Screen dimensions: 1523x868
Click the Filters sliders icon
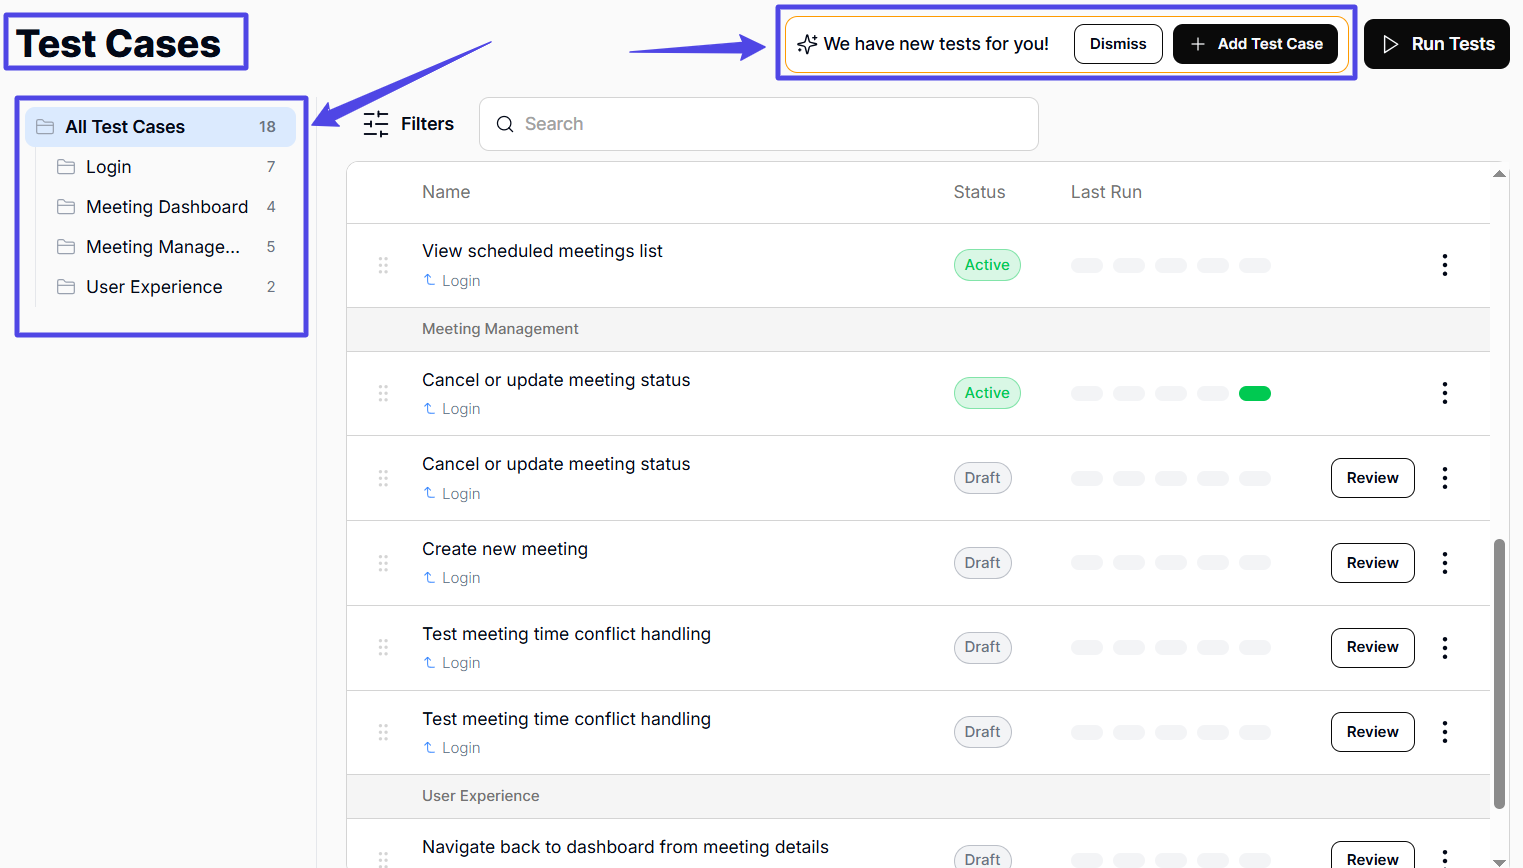(376, 124)
